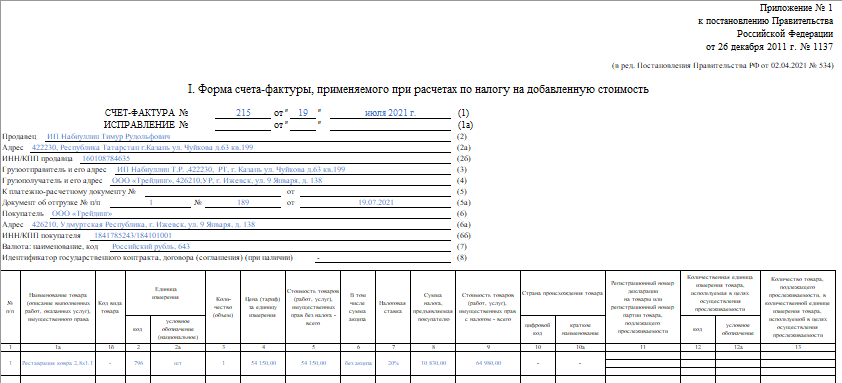Image resolution: width=842 pixels, height=383 pixels.
Task: Select shipment document number 189
Action: pos(244,203)
